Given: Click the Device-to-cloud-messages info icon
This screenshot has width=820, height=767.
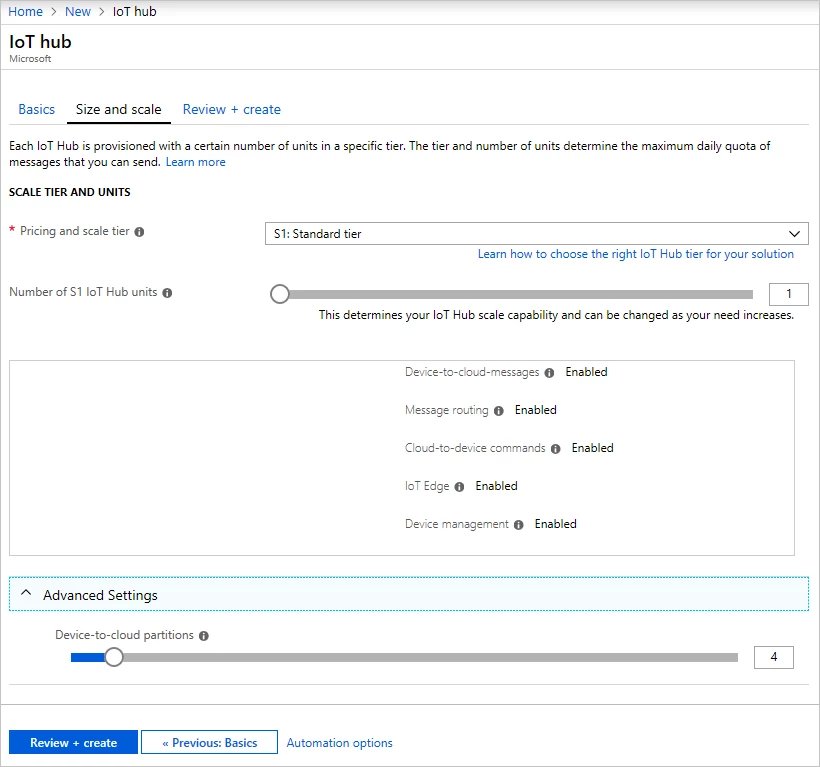Looking at the screenshot, I should coord(549,372).
